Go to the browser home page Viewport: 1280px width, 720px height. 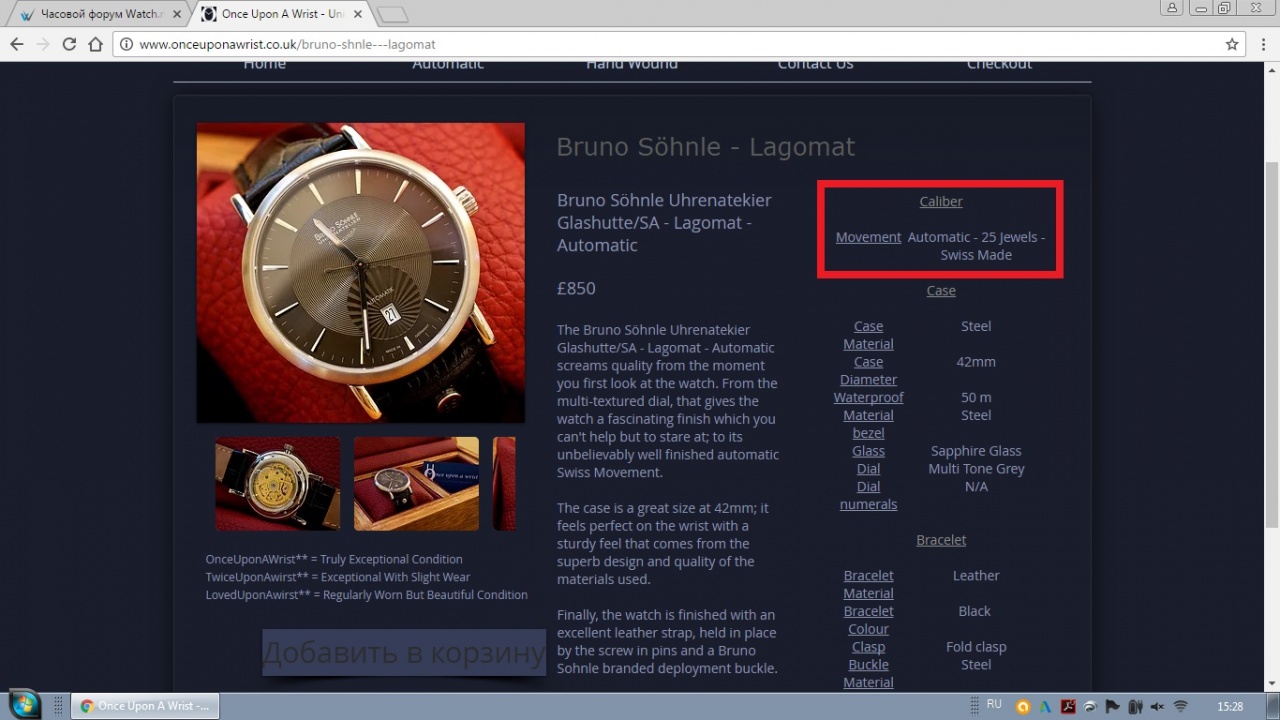(x=95, y=44)
